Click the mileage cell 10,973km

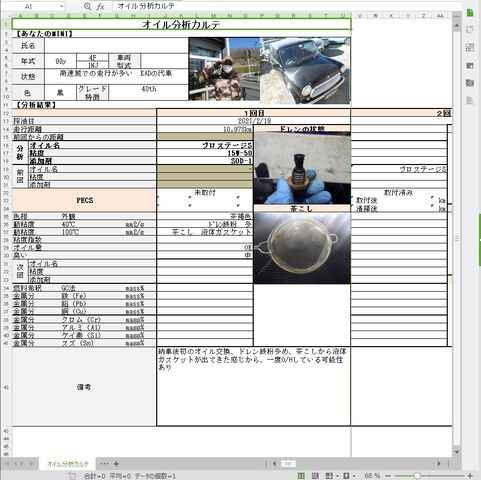point(205,129)
